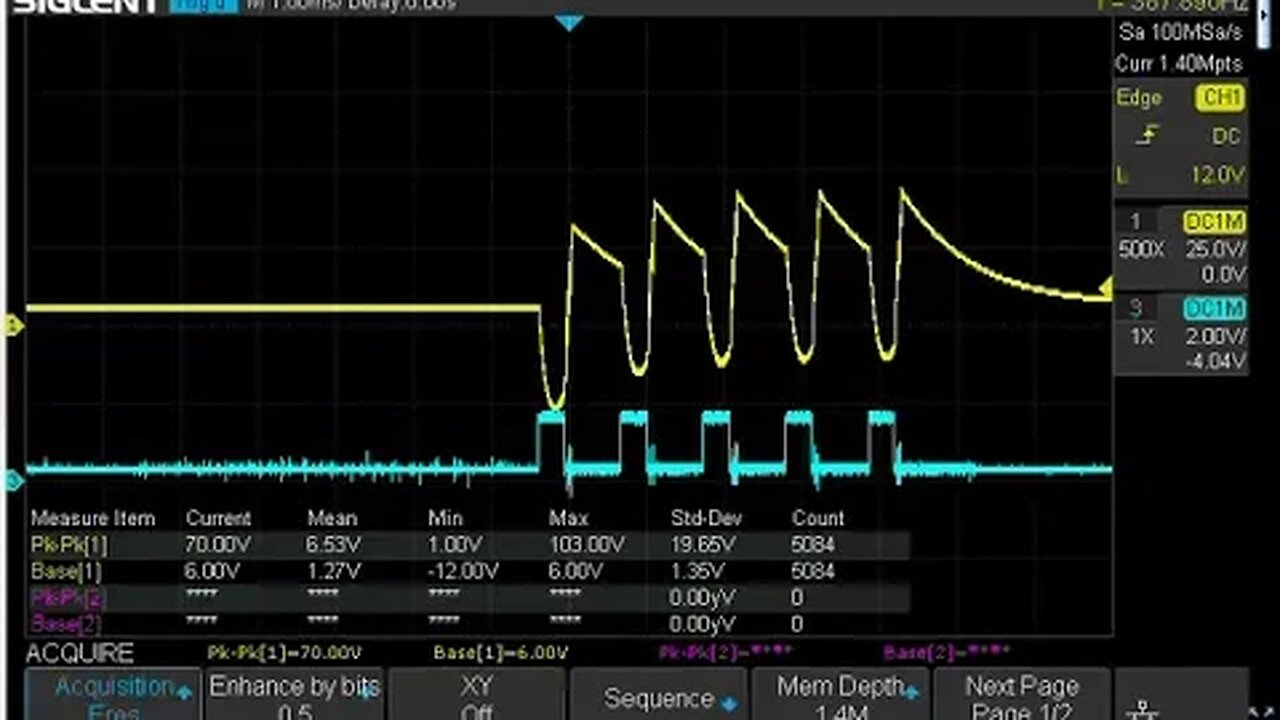Open channel 1 DC1M coupling badge
This screenshot has width=1280, height=720.
[x=1214, y=222]
